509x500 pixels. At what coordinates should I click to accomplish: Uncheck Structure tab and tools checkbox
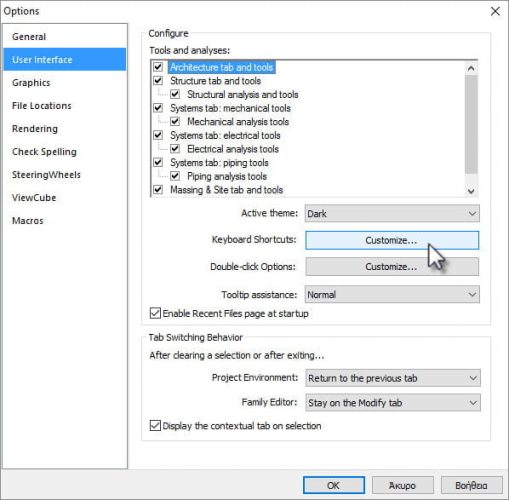(x=158, y=81)
